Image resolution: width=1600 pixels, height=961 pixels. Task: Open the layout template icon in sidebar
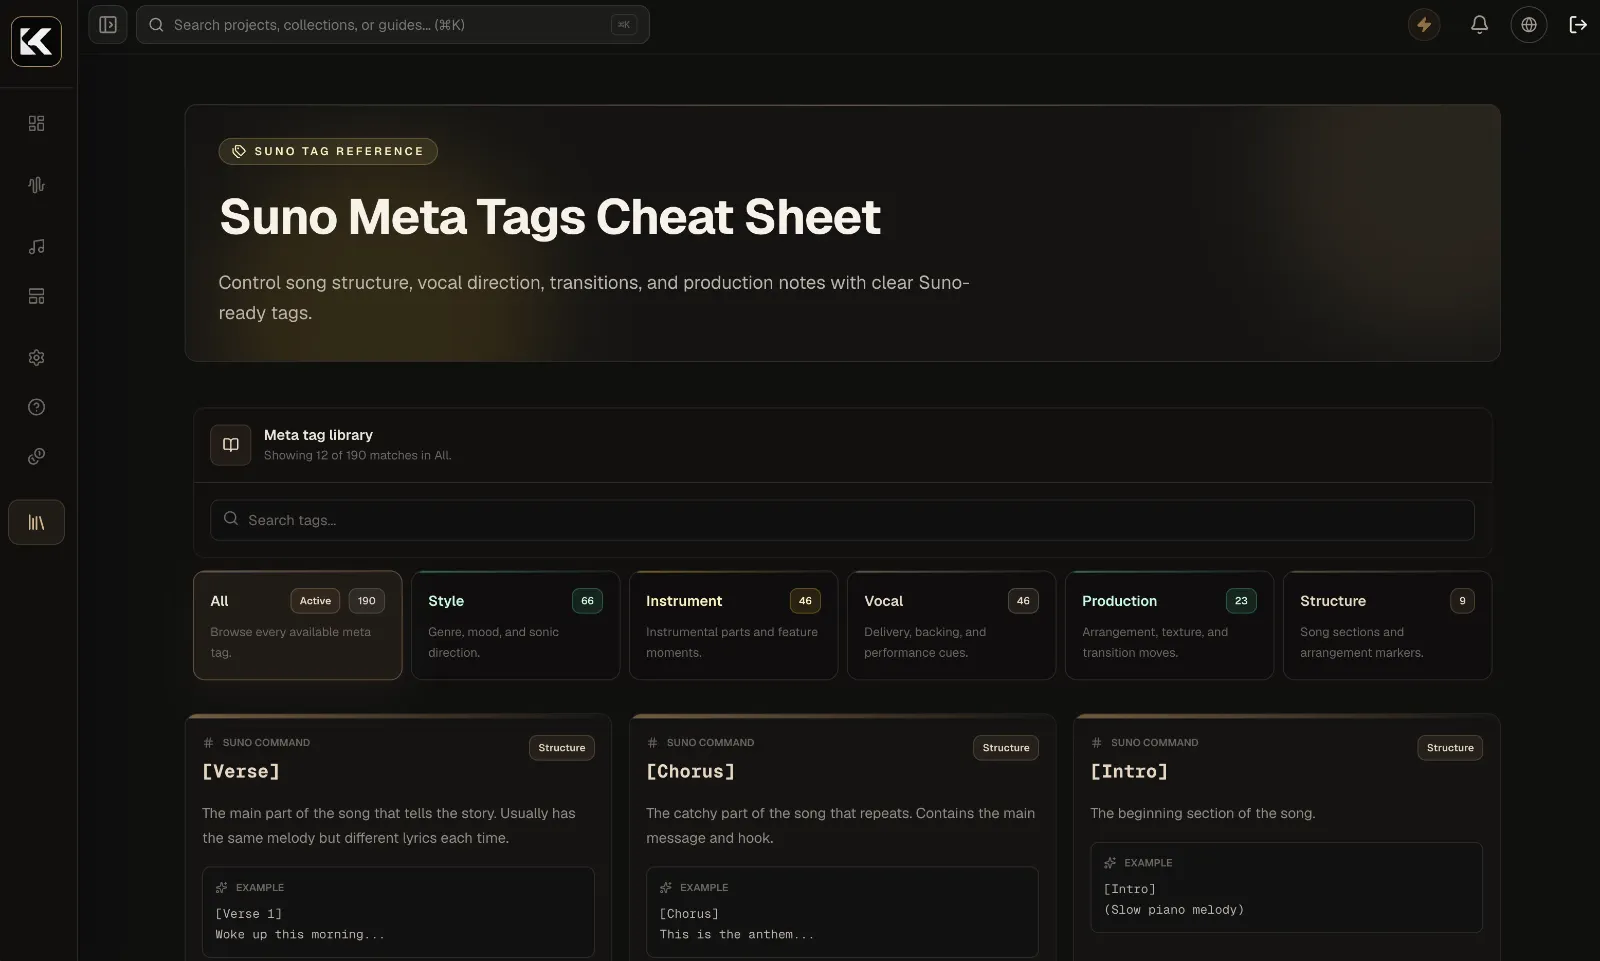tap(37, 296)
